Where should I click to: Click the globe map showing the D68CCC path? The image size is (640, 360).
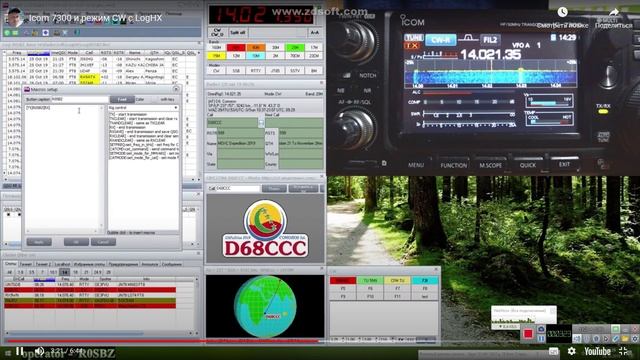pos(265,306)
